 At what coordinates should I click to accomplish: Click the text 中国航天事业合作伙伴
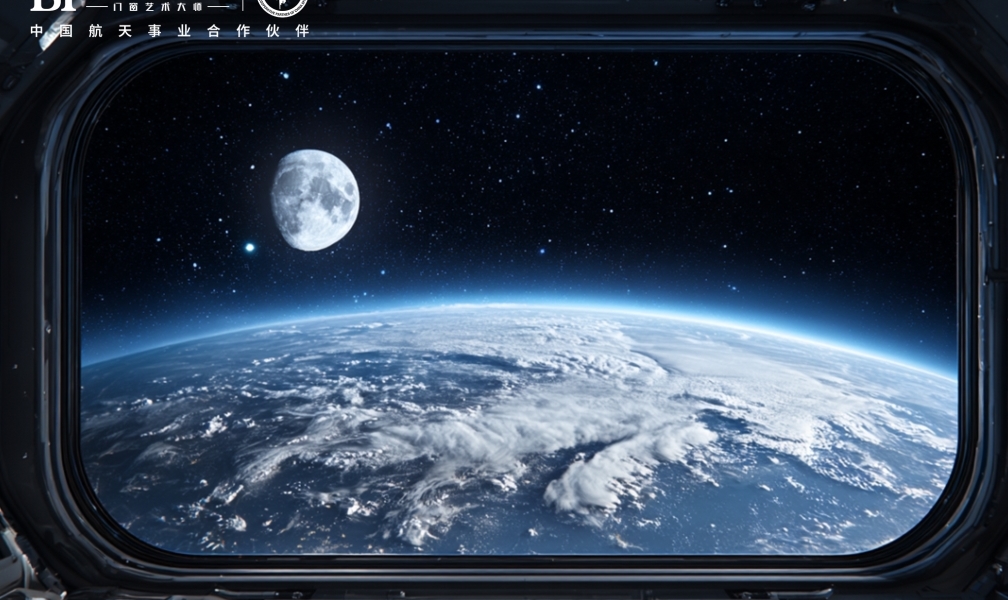170,31
